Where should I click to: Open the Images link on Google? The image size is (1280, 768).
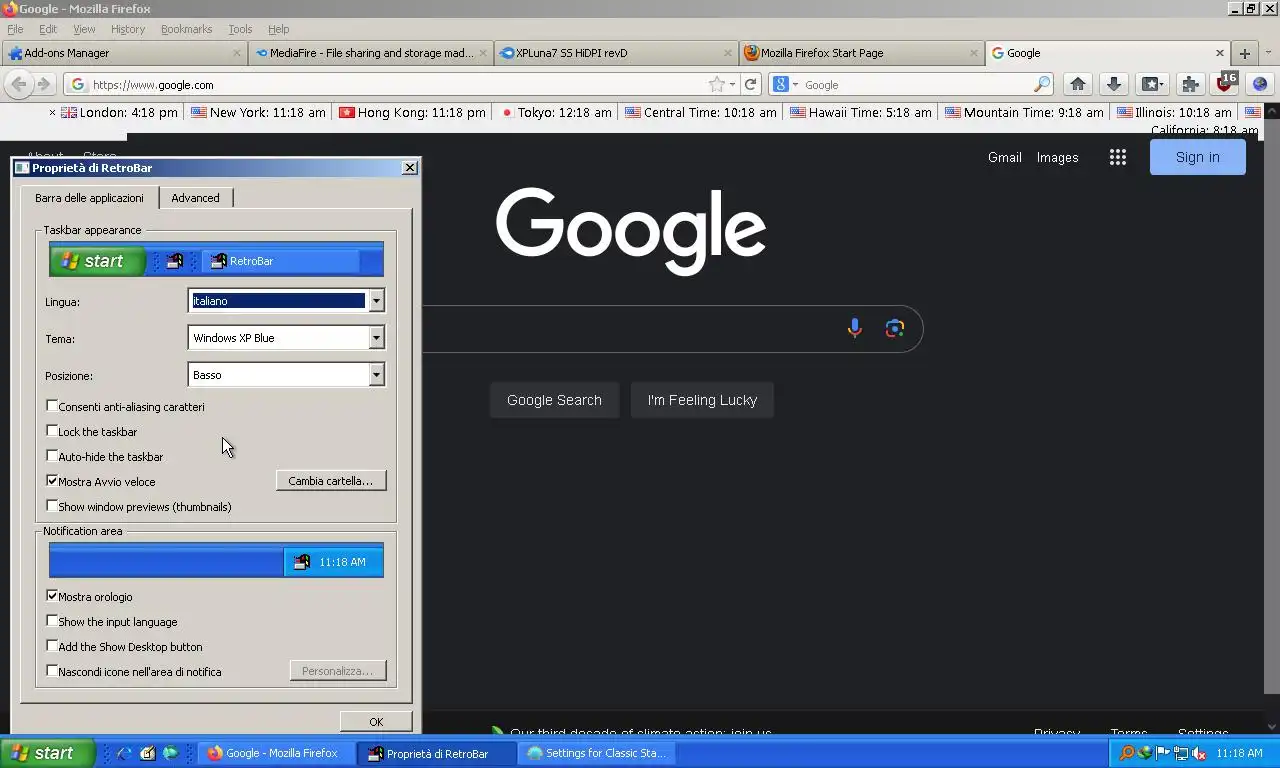click(1057, 157)
